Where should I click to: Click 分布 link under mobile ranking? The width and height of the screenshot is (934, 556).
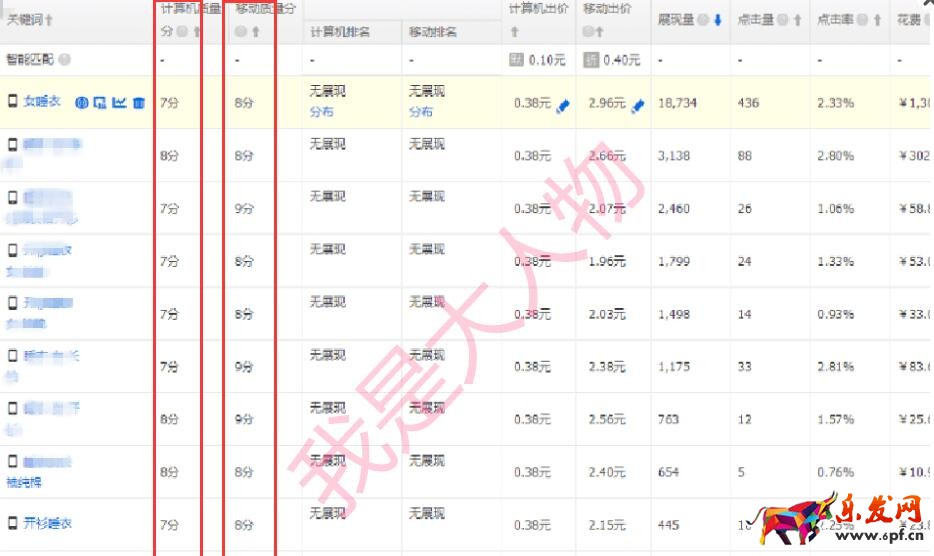click(420, 112)
